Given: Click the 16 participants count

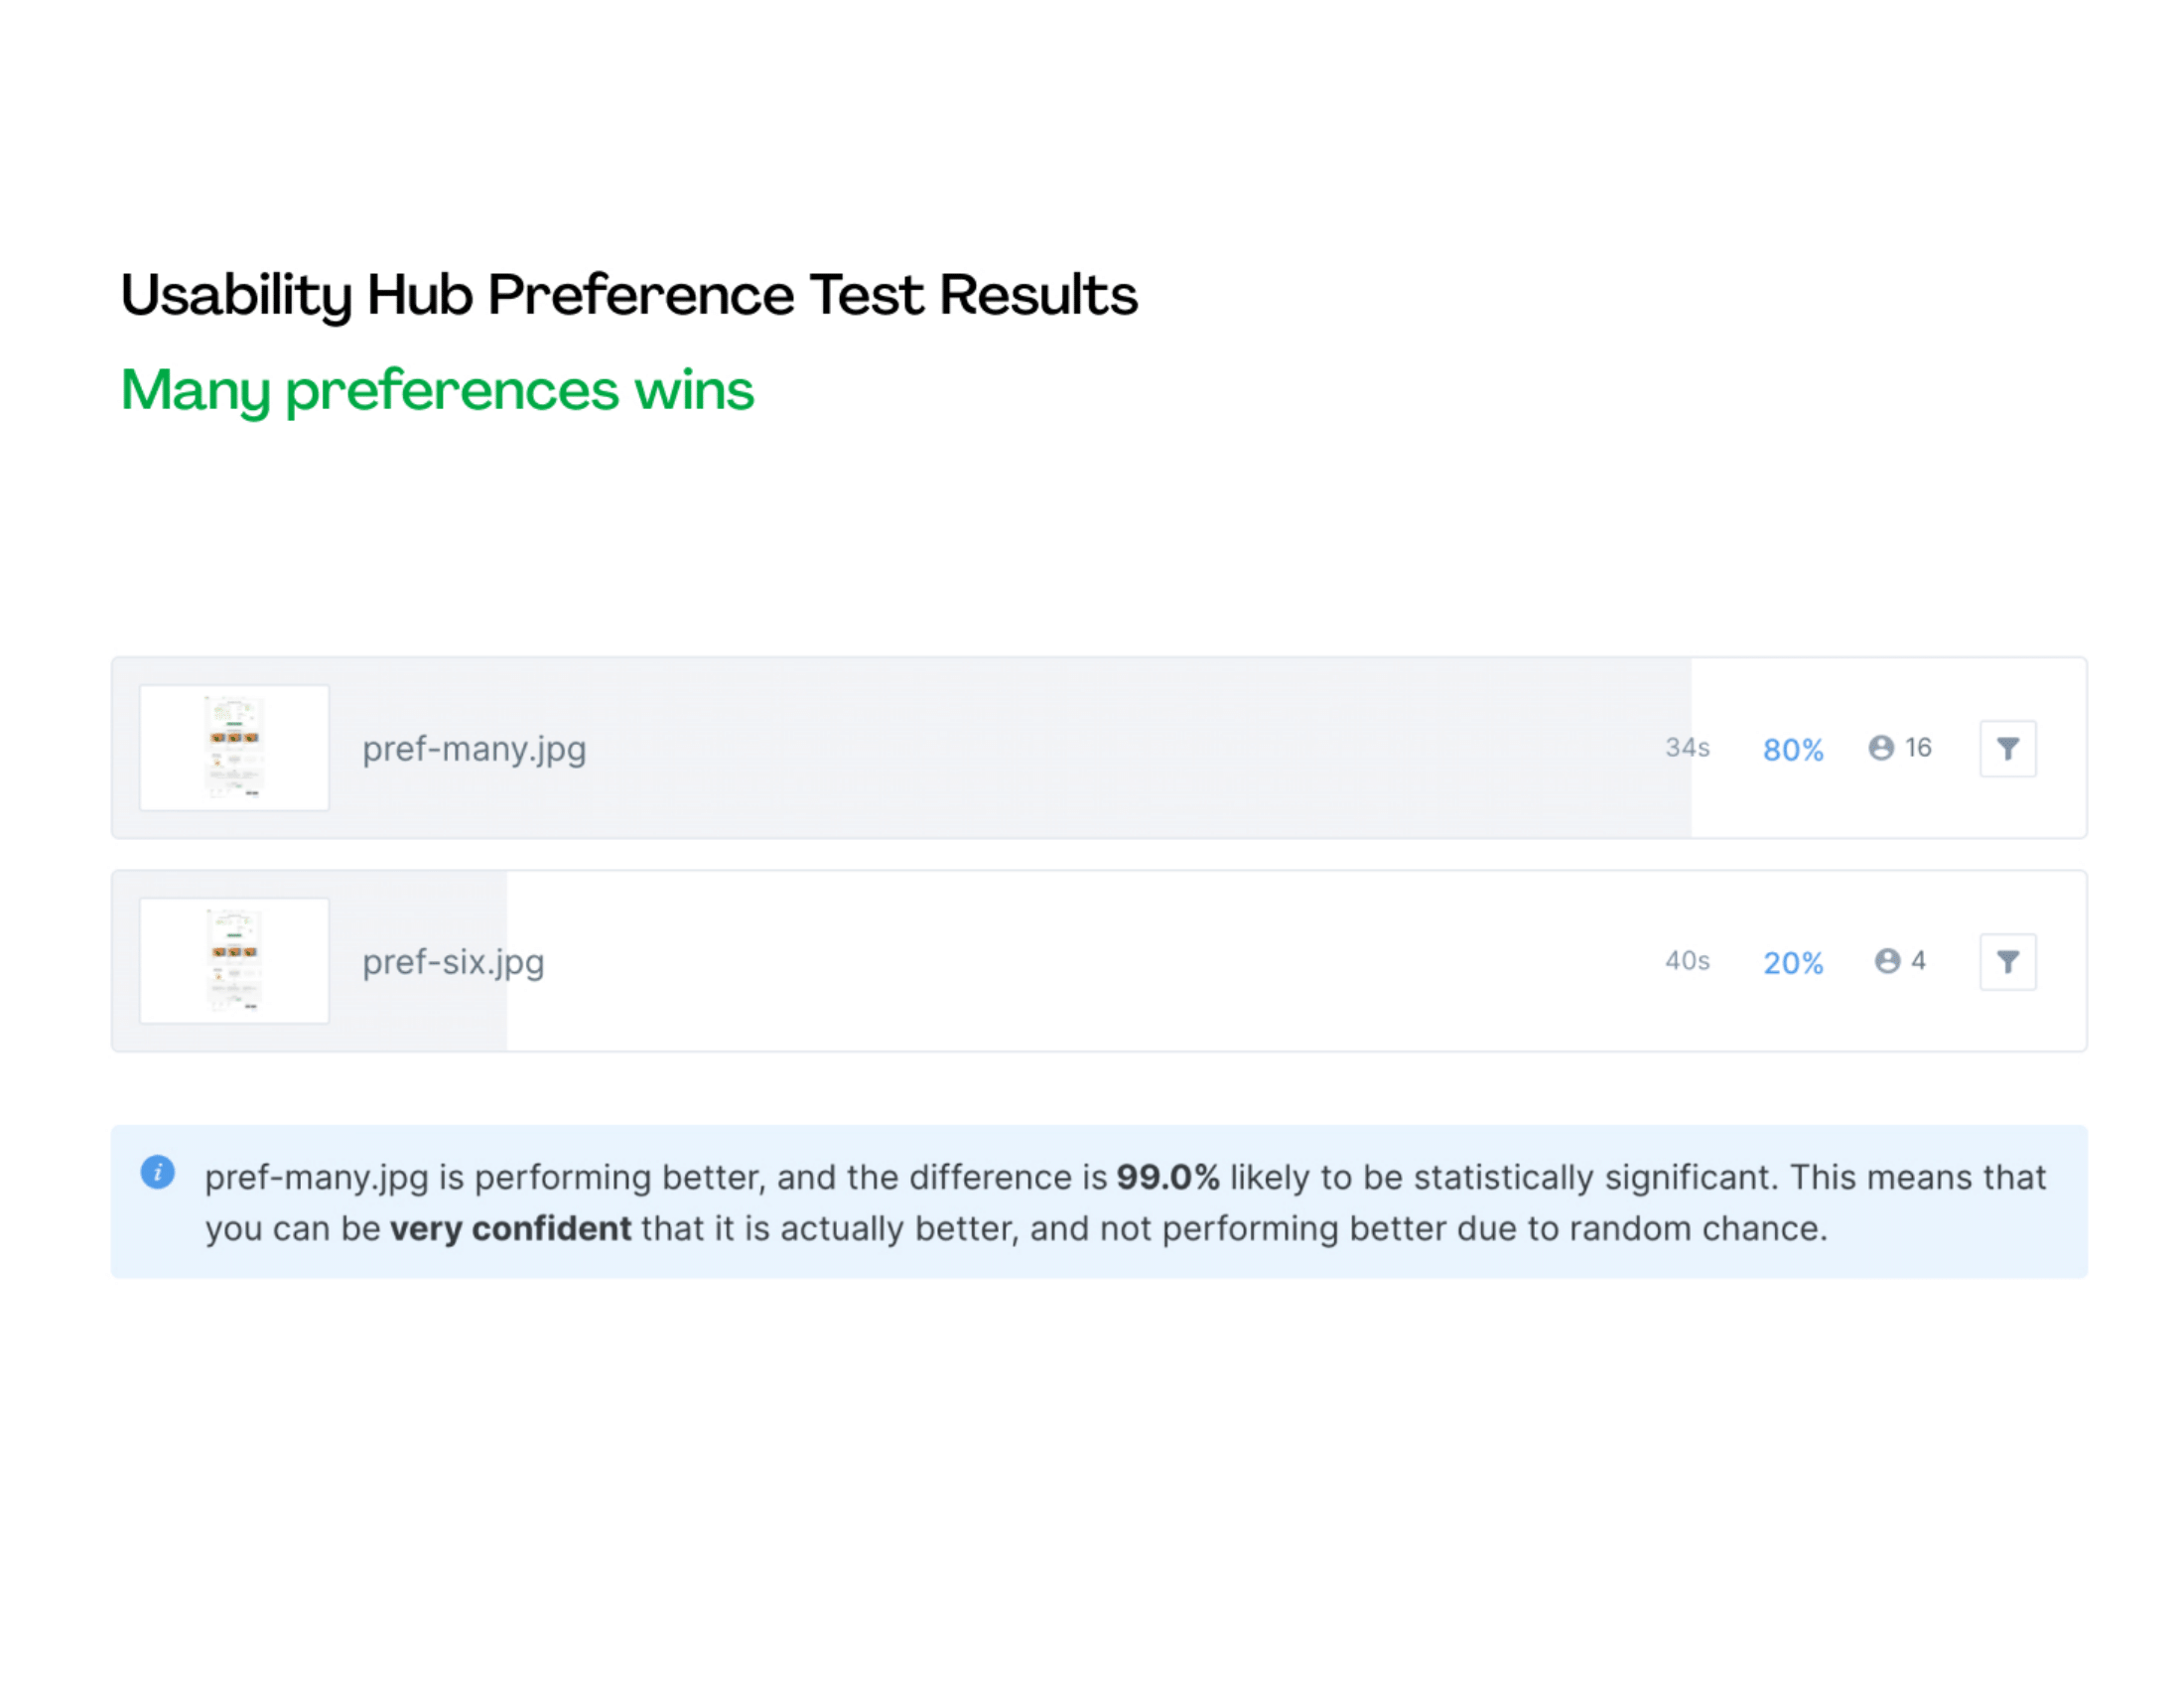Looking at the screenshot, I should [x=1918, y=747].
